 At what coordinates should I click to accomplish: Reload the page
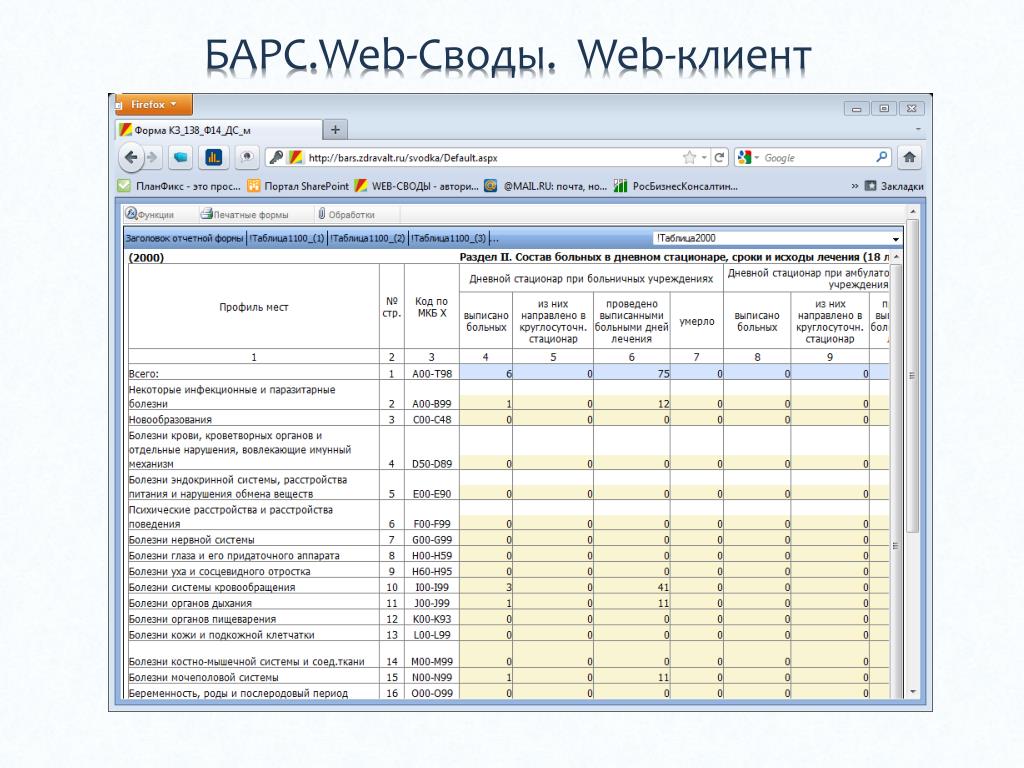pyautogui.click(x=719, y=157)
